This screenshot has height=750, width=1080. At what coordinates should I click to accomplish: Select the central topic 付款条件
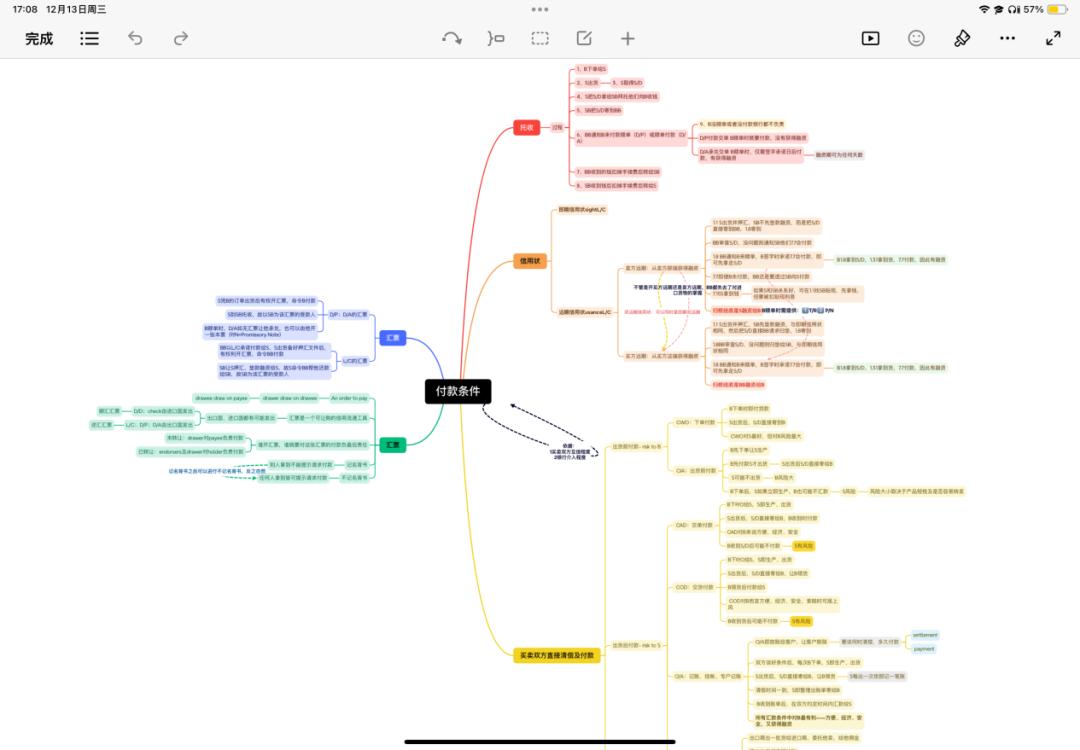click(458, 391)
